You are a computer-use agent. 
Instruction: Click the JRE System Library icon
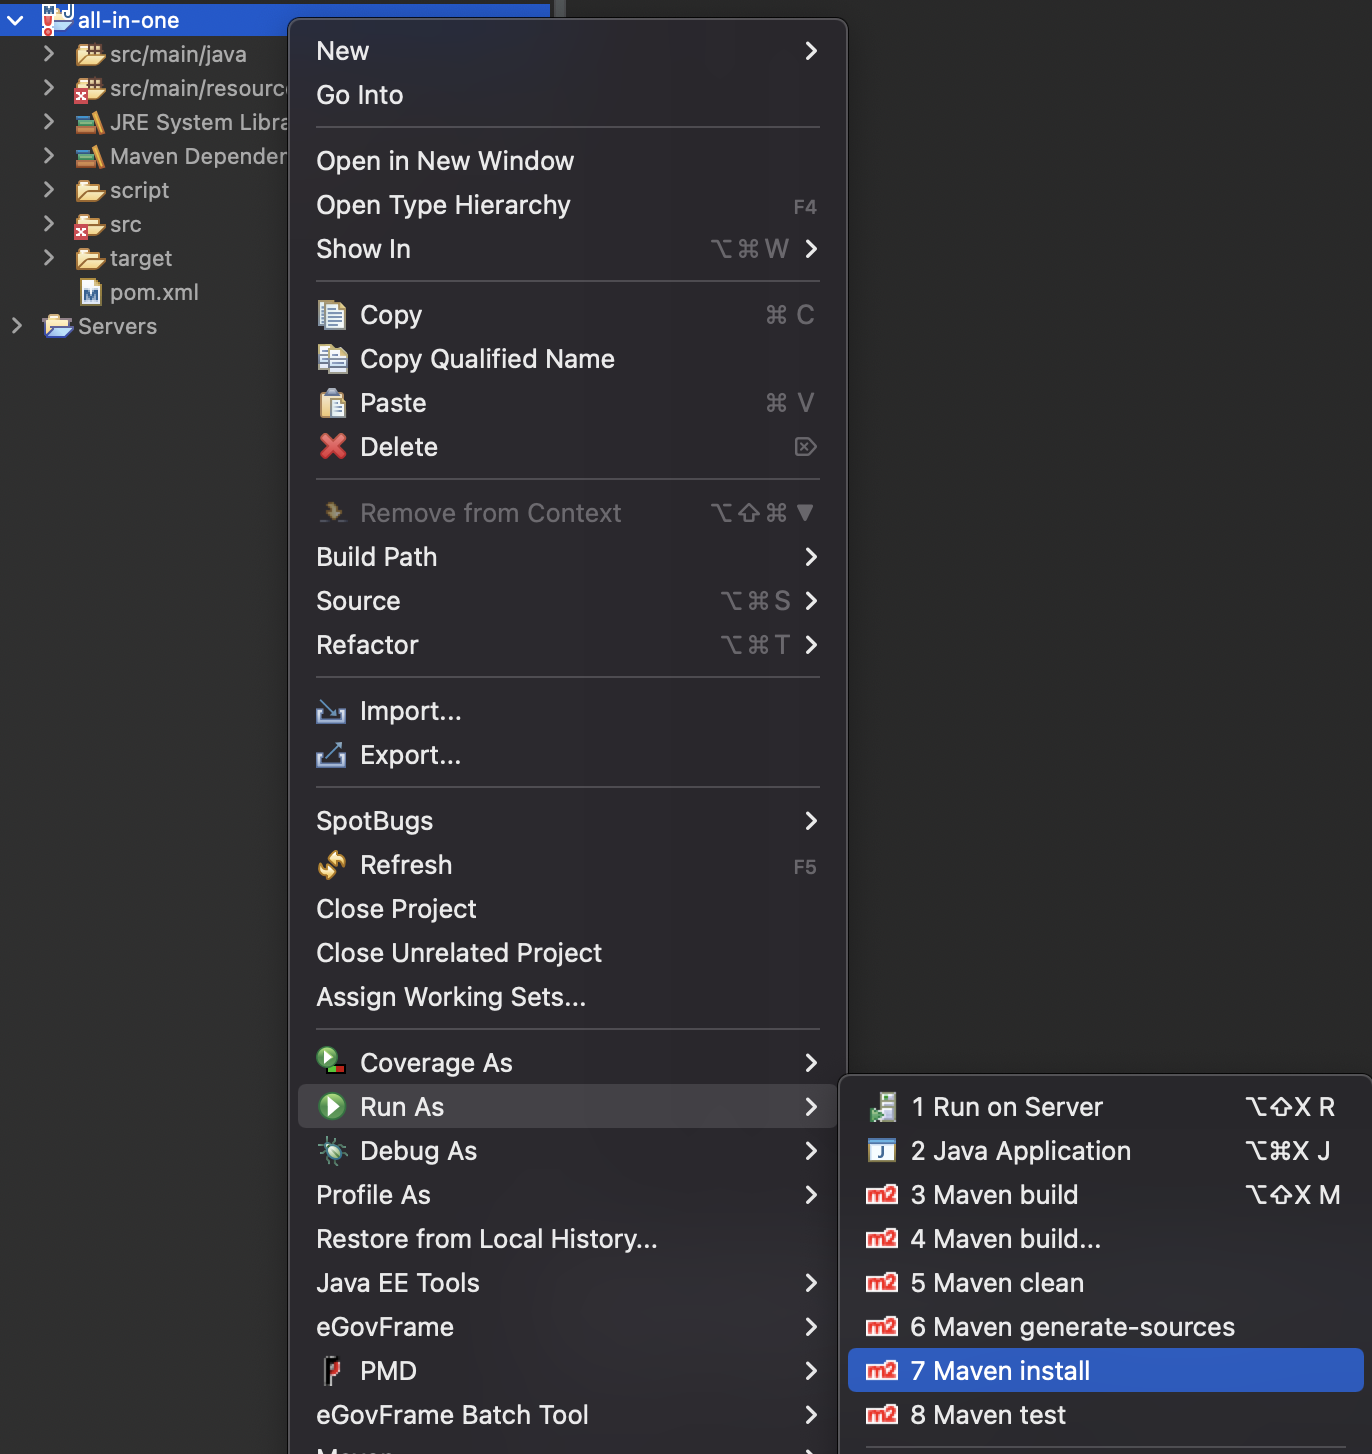pyautogui.click(x=90, y=123)
